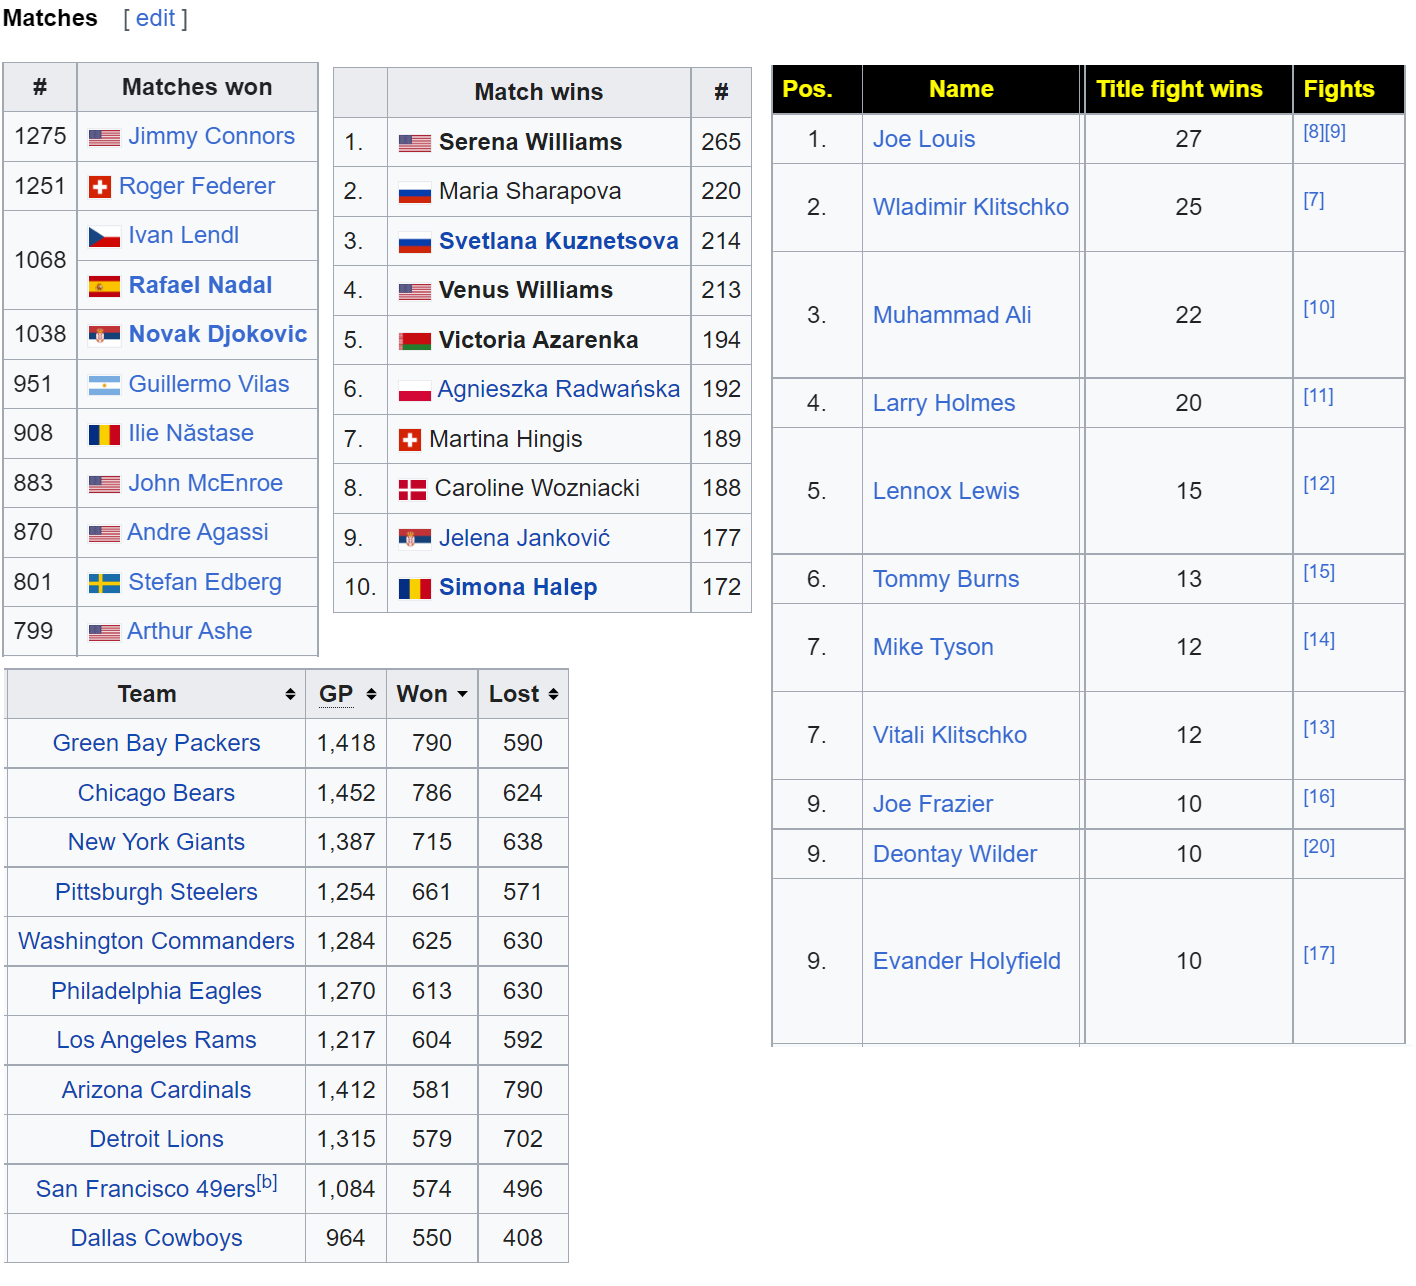Open the Agnieszka Radwańska link
The height and width of the screenshot is (1286, 1416).
click(559, 389)
